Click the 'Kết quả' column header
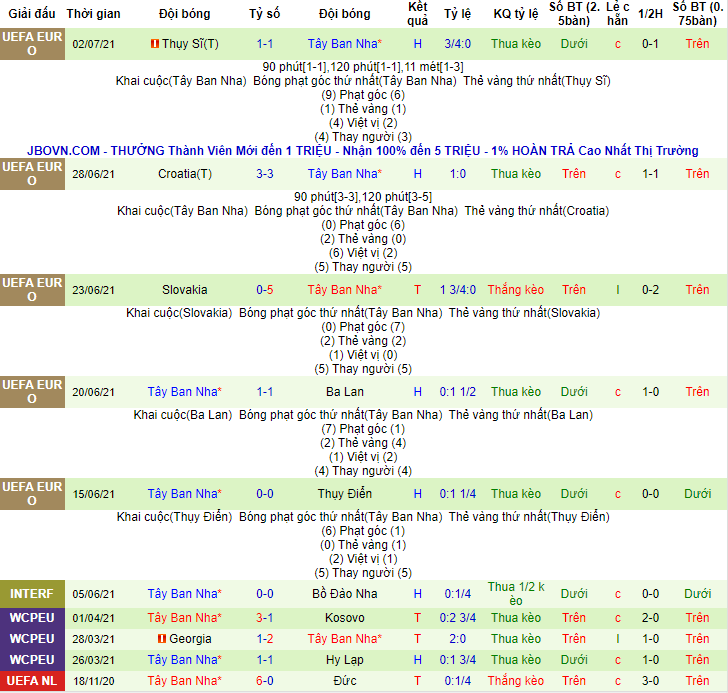The width and height of the screenshot is (728, 693). coord(418,14)
